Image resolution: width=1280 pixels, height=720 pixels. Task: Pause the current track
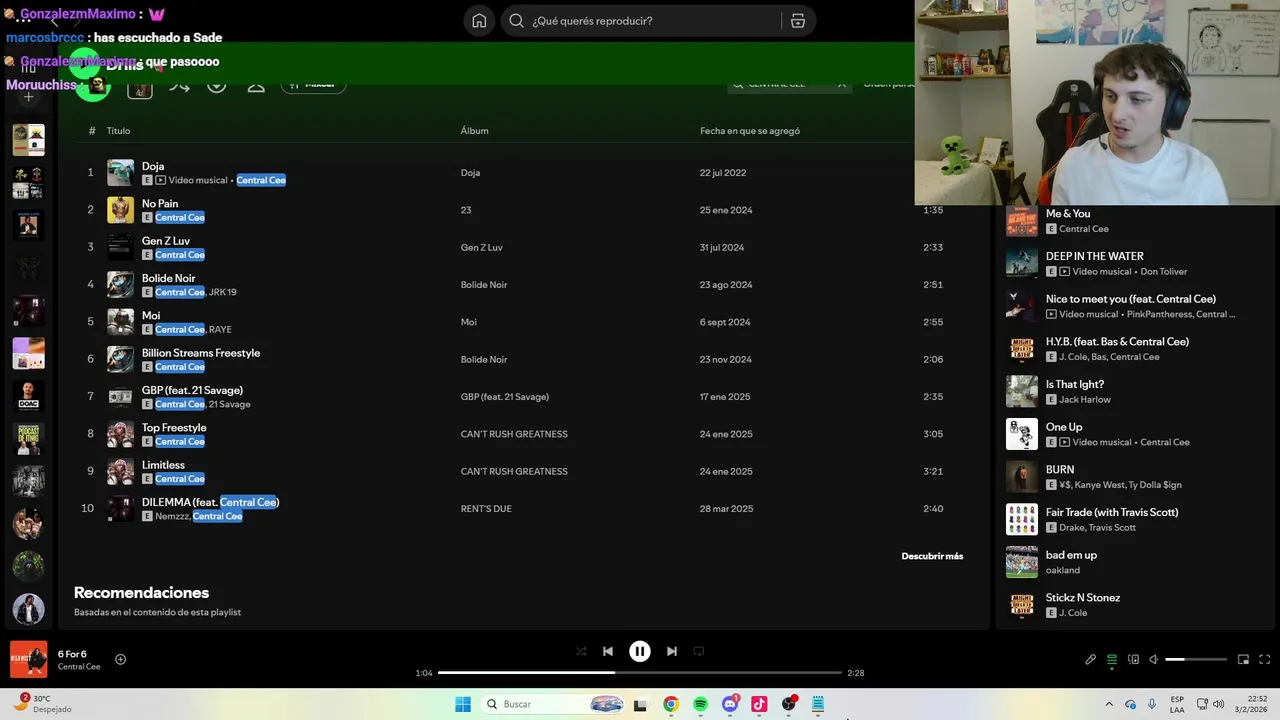point(640,651)
